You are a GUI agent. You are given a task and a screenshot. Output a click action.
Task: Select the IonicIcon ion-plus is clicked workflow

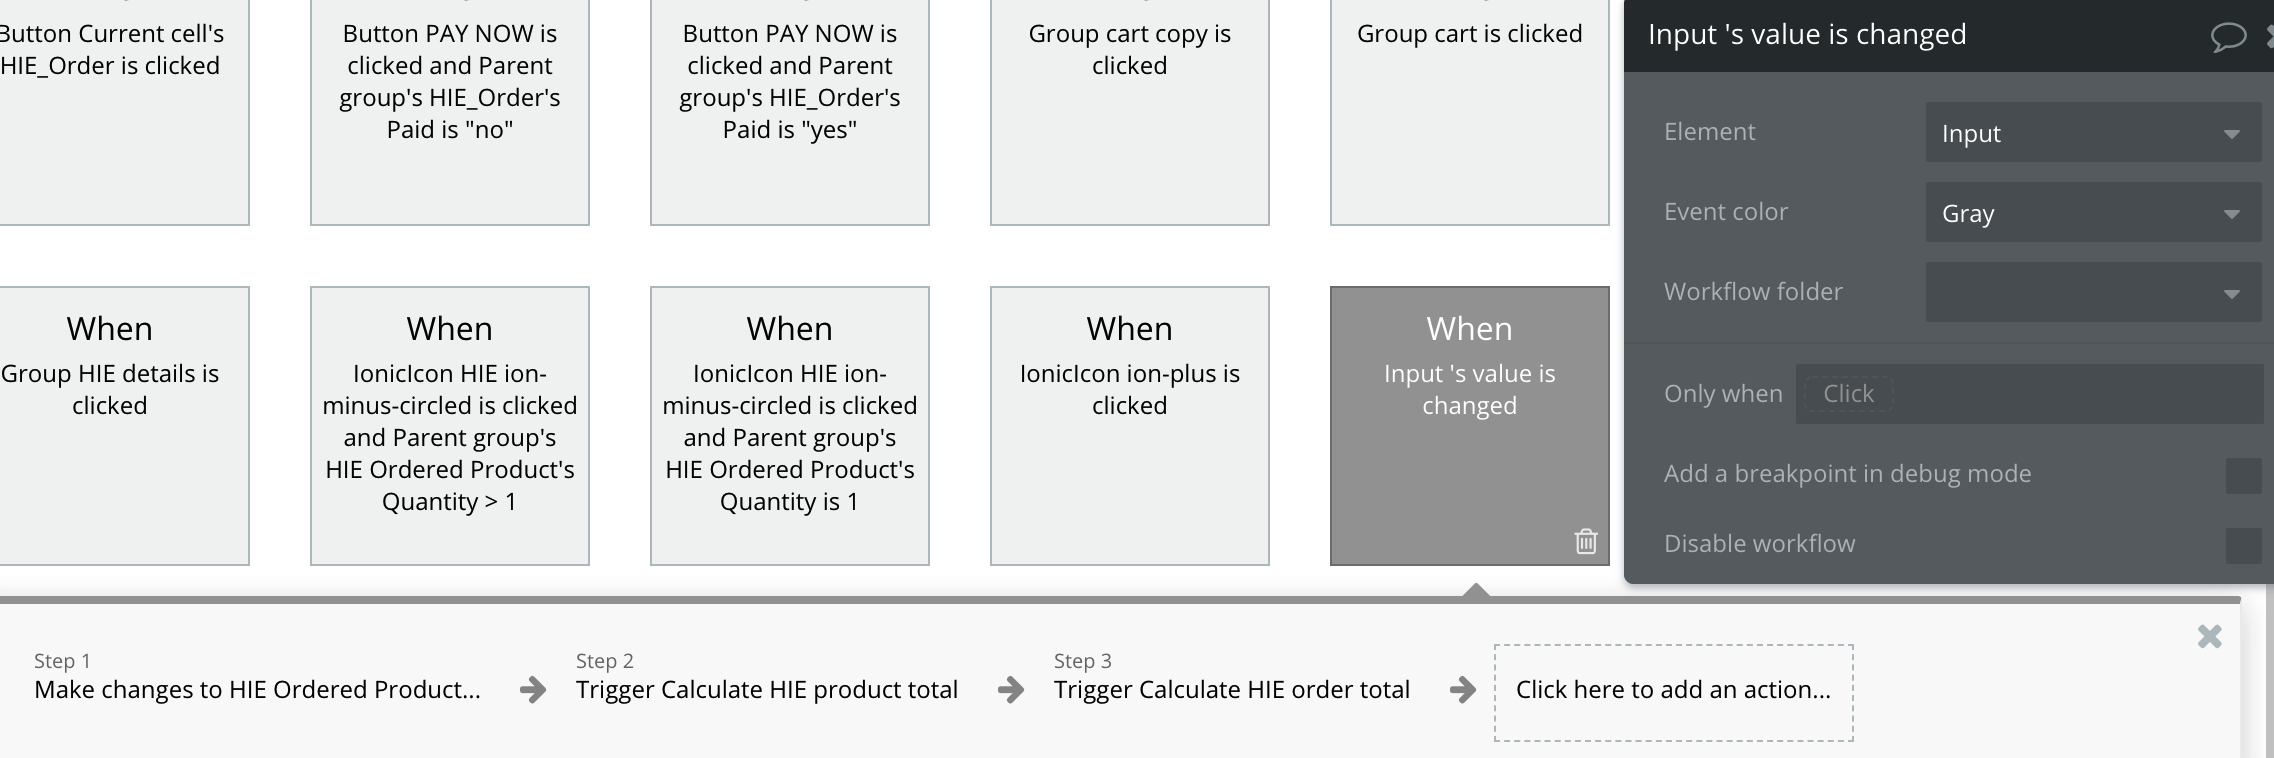(1129, 425)
